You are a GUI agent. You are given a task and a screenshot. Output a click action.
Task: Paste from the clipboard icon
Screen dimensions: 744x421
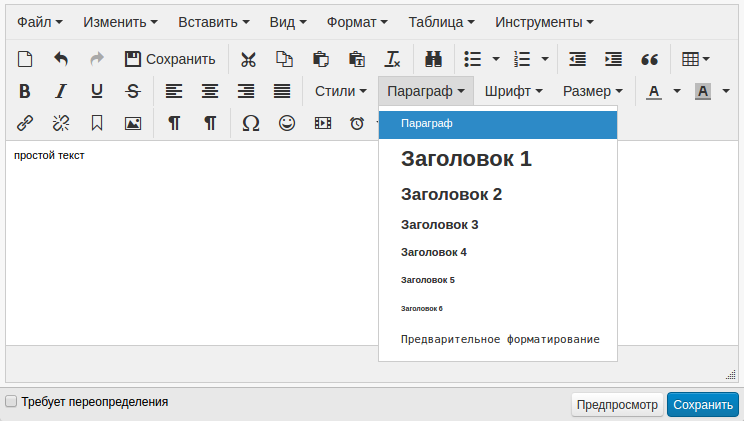point(320,59)
